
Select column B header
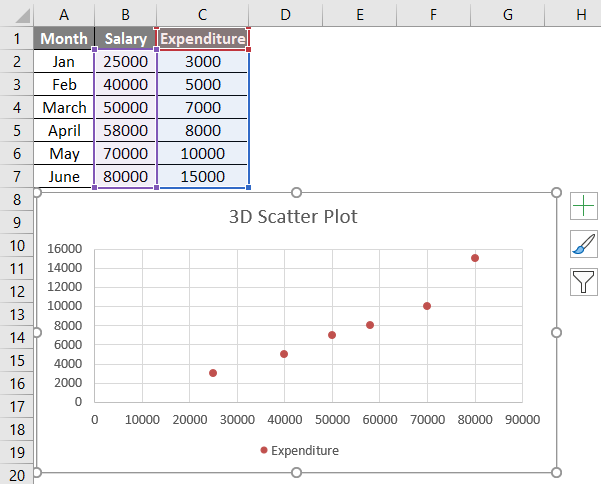coord(125,15)
